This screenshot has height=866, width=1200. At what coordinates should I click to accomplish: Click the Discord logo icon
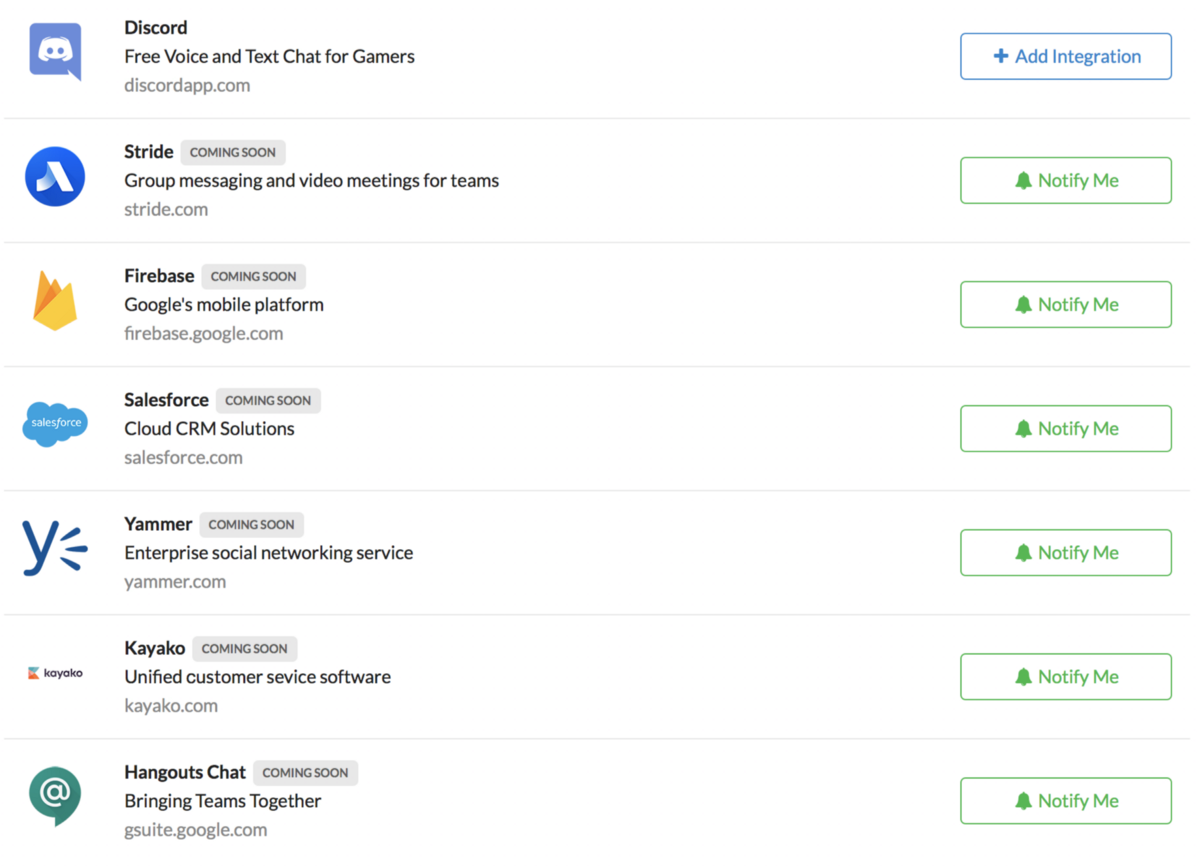(x=55, y=52)
